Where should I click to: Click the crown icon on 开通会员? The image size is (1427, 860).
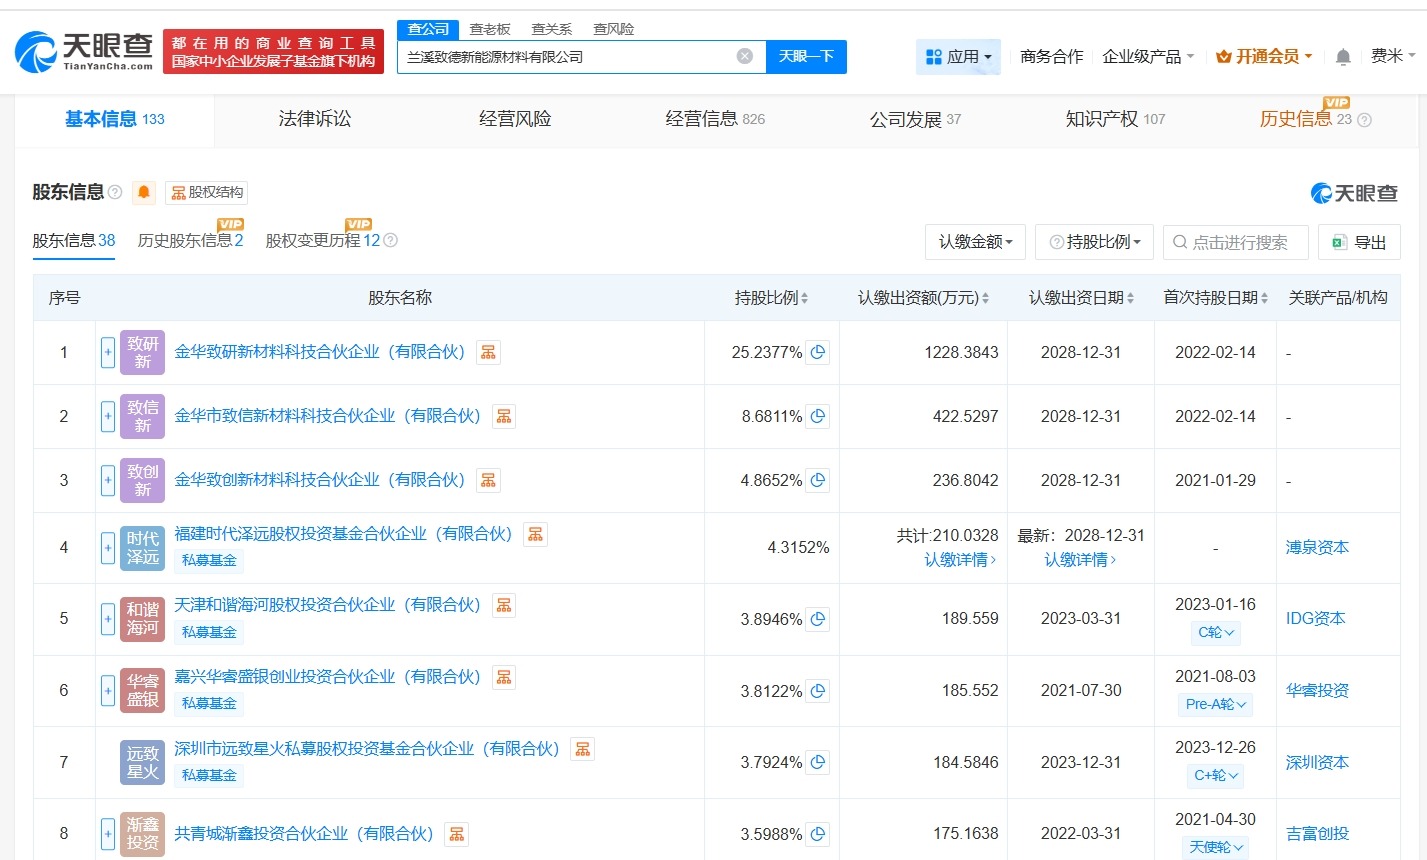1224,57
